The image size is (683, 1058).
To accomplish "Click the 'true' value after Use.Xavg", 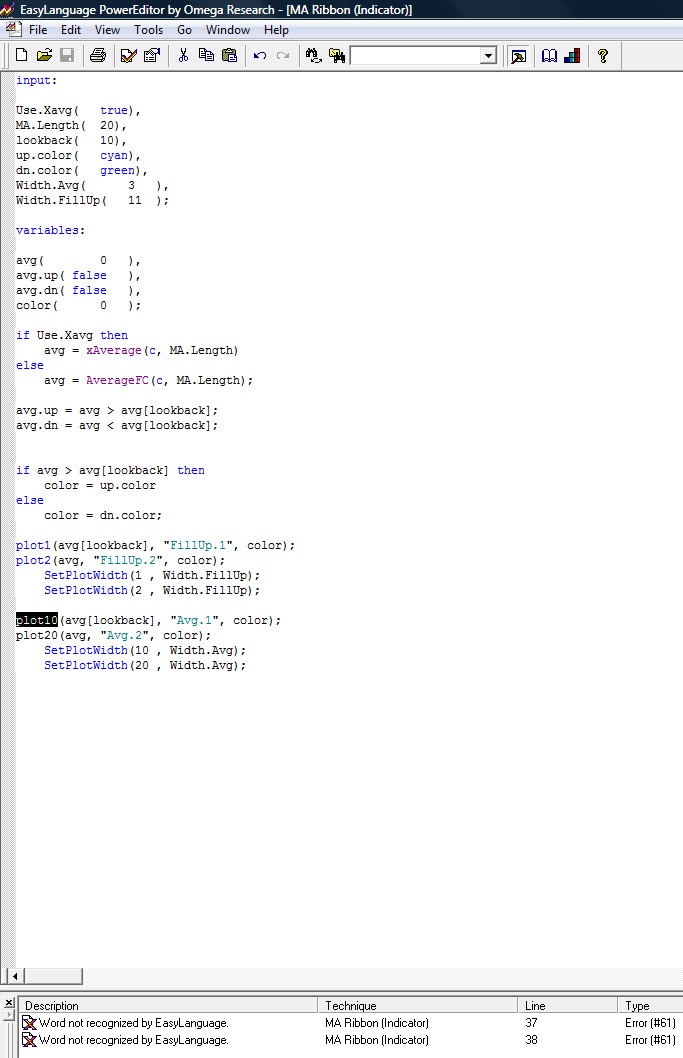I will pyautogui.click(x=113, y=110).
